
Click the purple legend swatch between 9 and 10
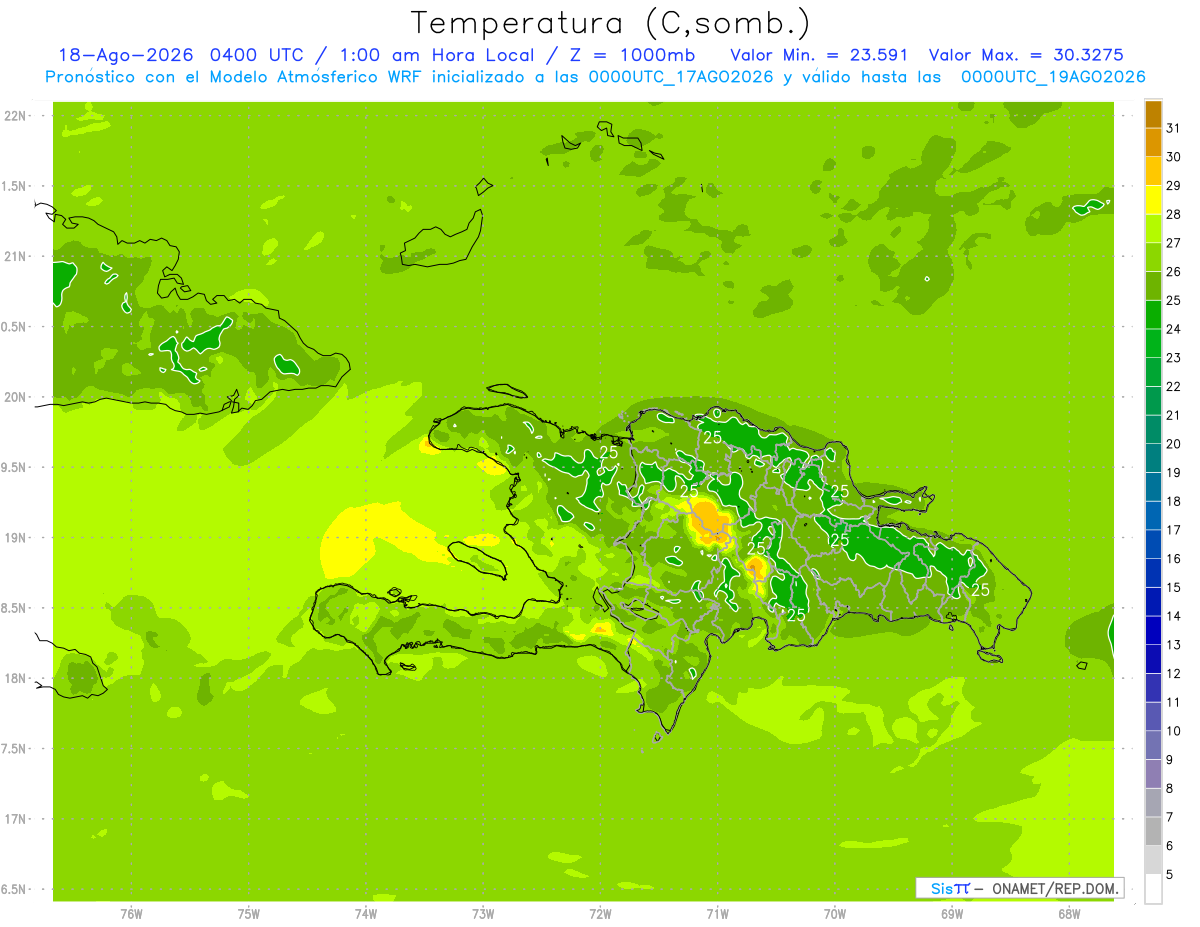(x=1153, y=746)
